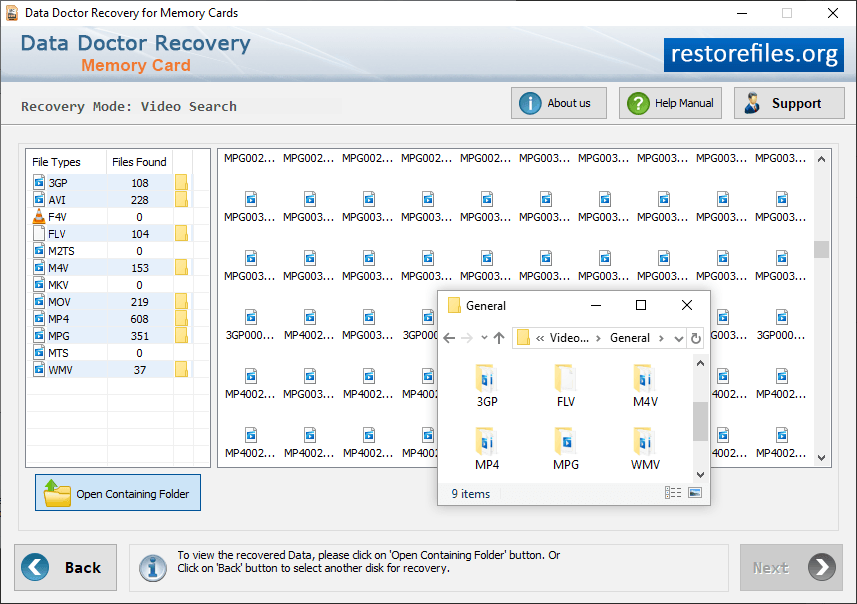
Task: Click the overflow chevrons before Video... path
Action: [540, 338]
